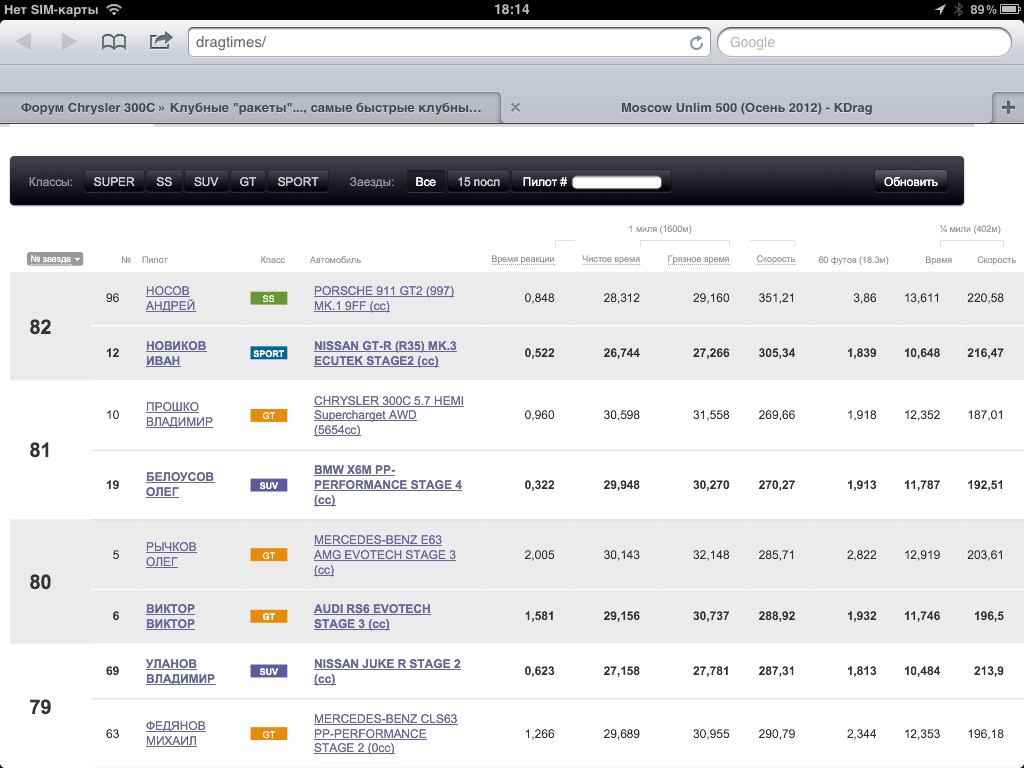Click the GT badge for Прошко Владимир
The image size is (1024, 768).
click(268, 415)
